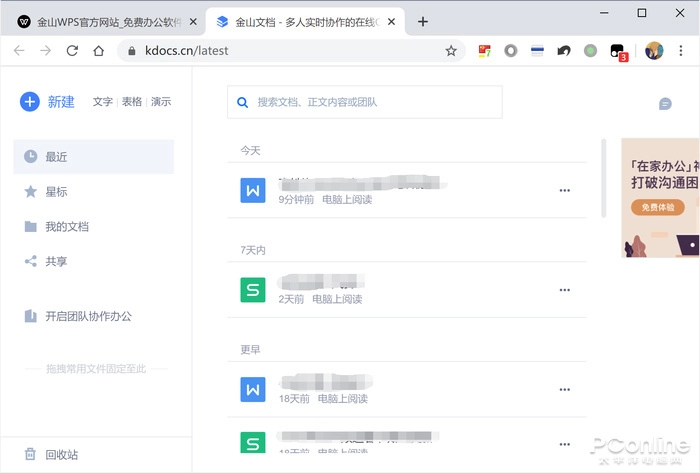Click the extension with red badge 3
This screenshot has width=700, height=473.
pos(618,52)
